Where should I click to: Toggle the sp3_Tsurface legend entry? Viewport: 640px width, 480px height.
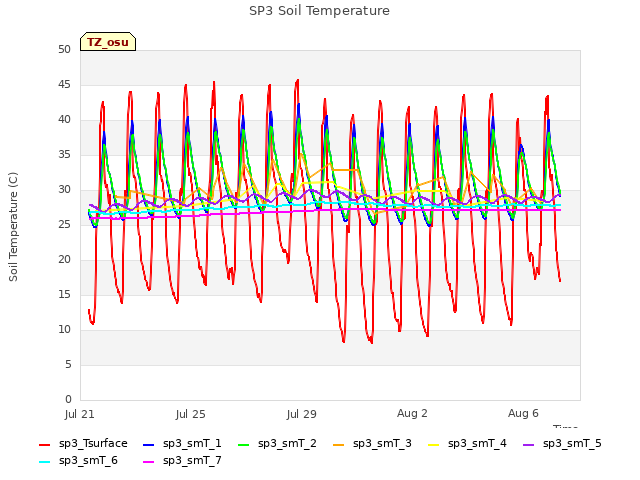[x=83, y=443]
